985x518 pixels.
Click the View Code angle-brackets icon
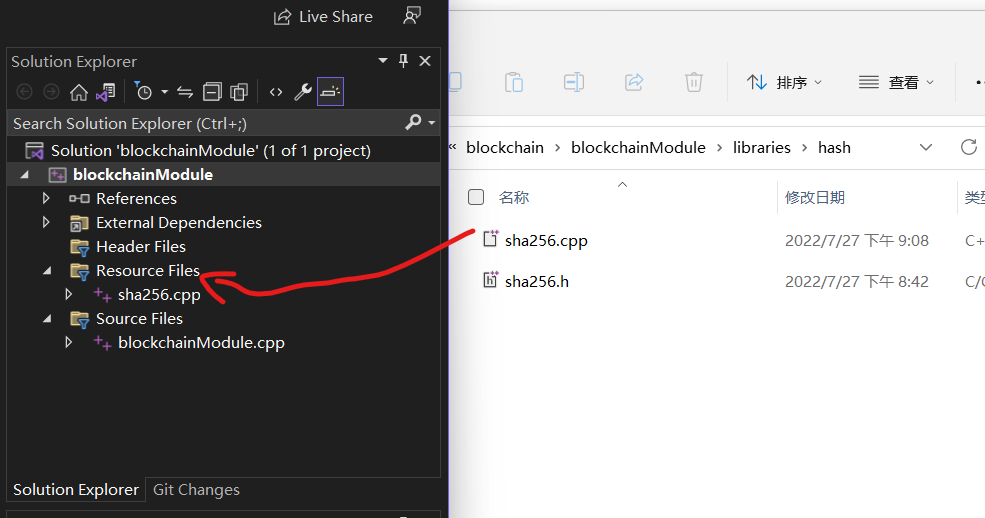[x=276, y=92]
